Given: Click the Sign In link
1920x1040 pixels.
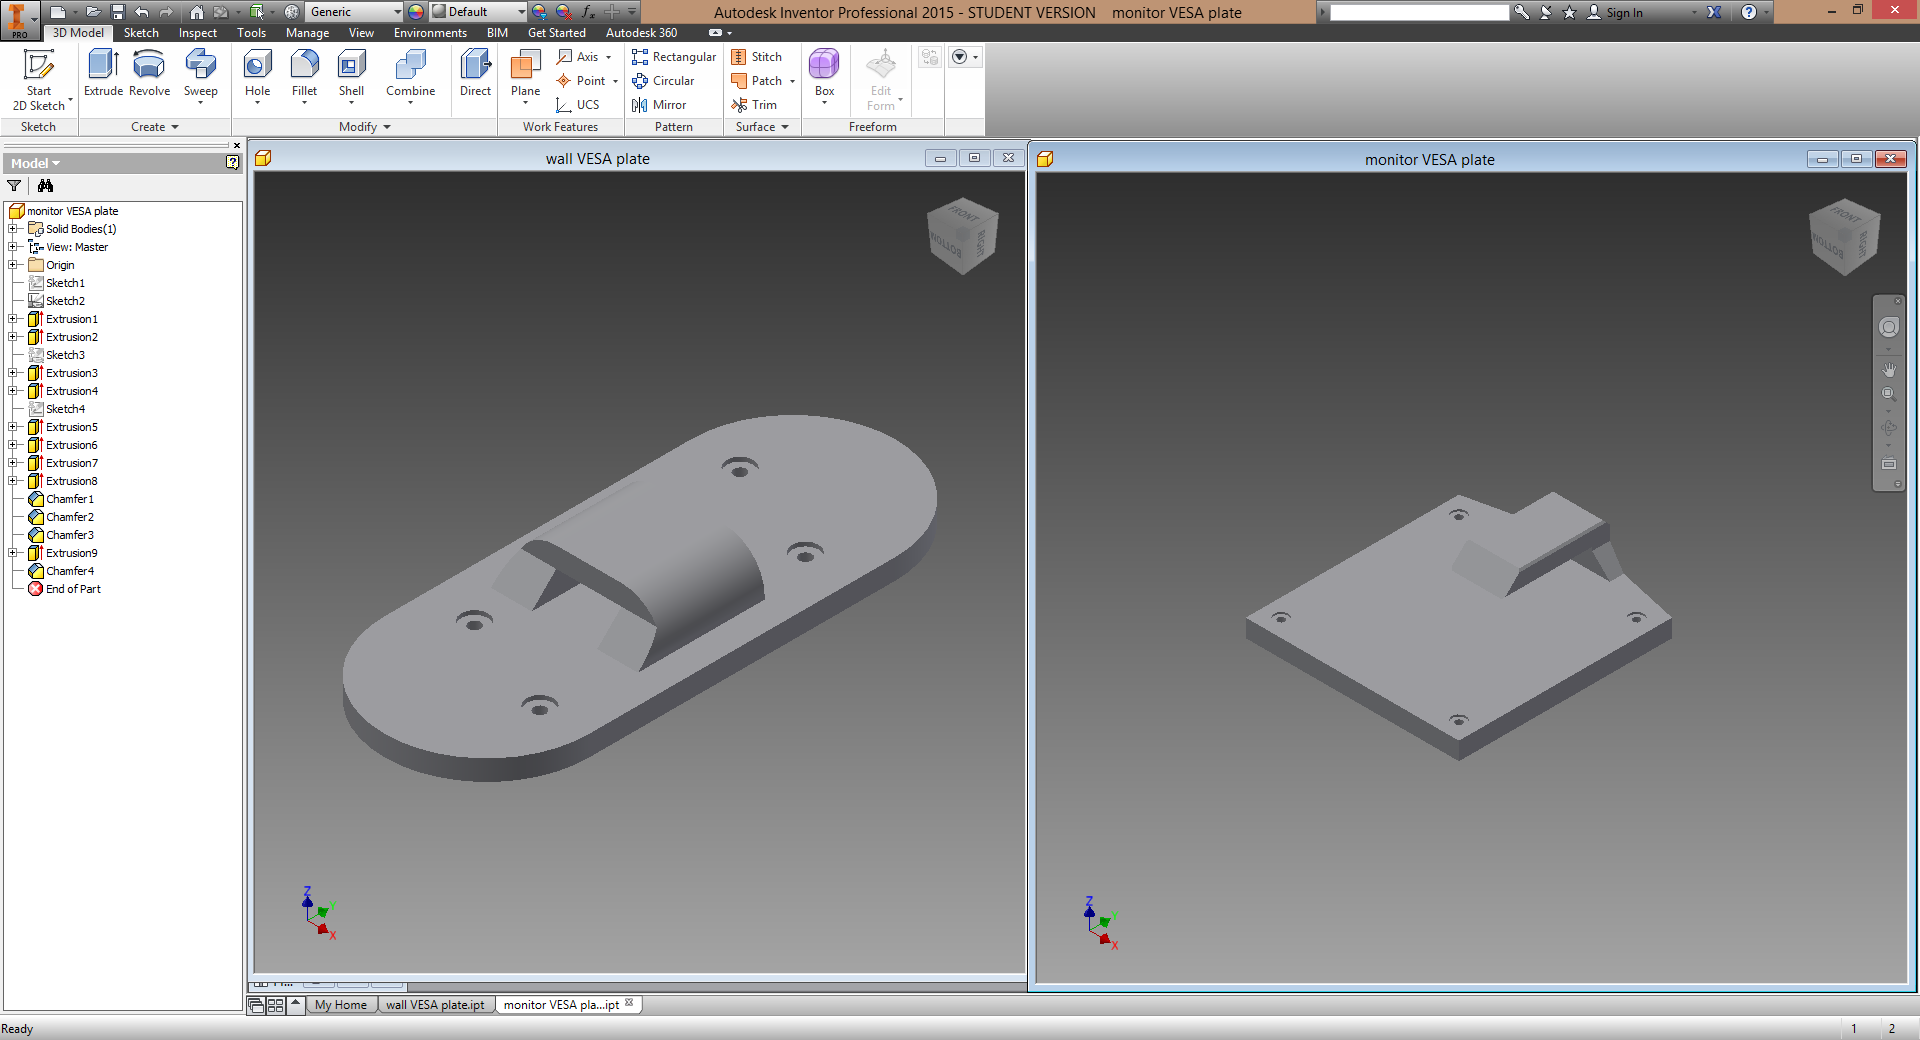Looking at the screenshot, I should point(1625,13).
